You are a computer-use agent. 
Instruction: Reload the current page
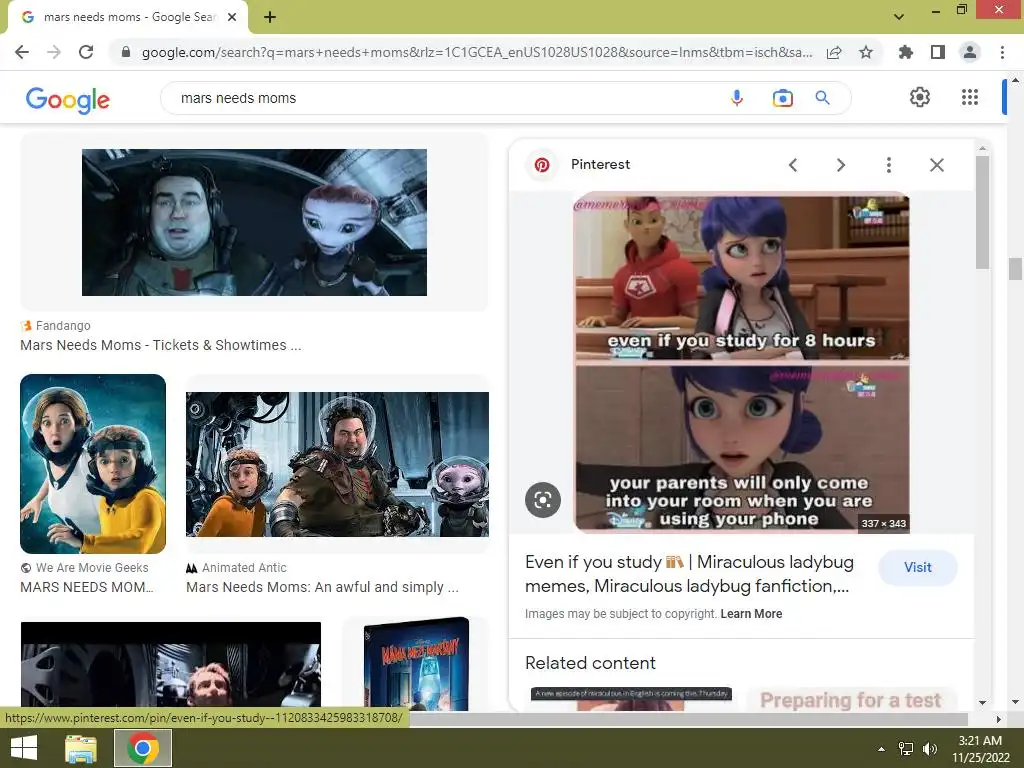click(x=86, y=52)
